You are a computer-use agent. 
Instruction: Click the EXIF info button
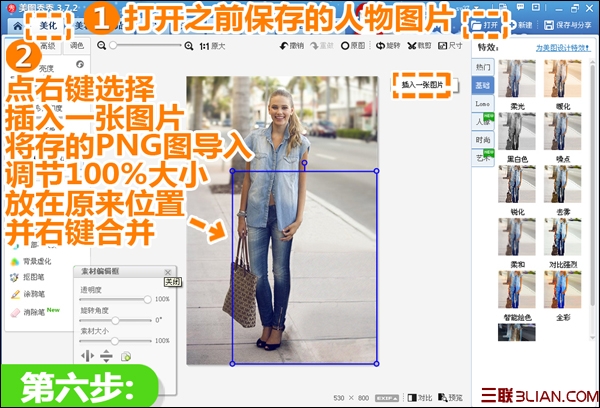click(x=387, y=398)
